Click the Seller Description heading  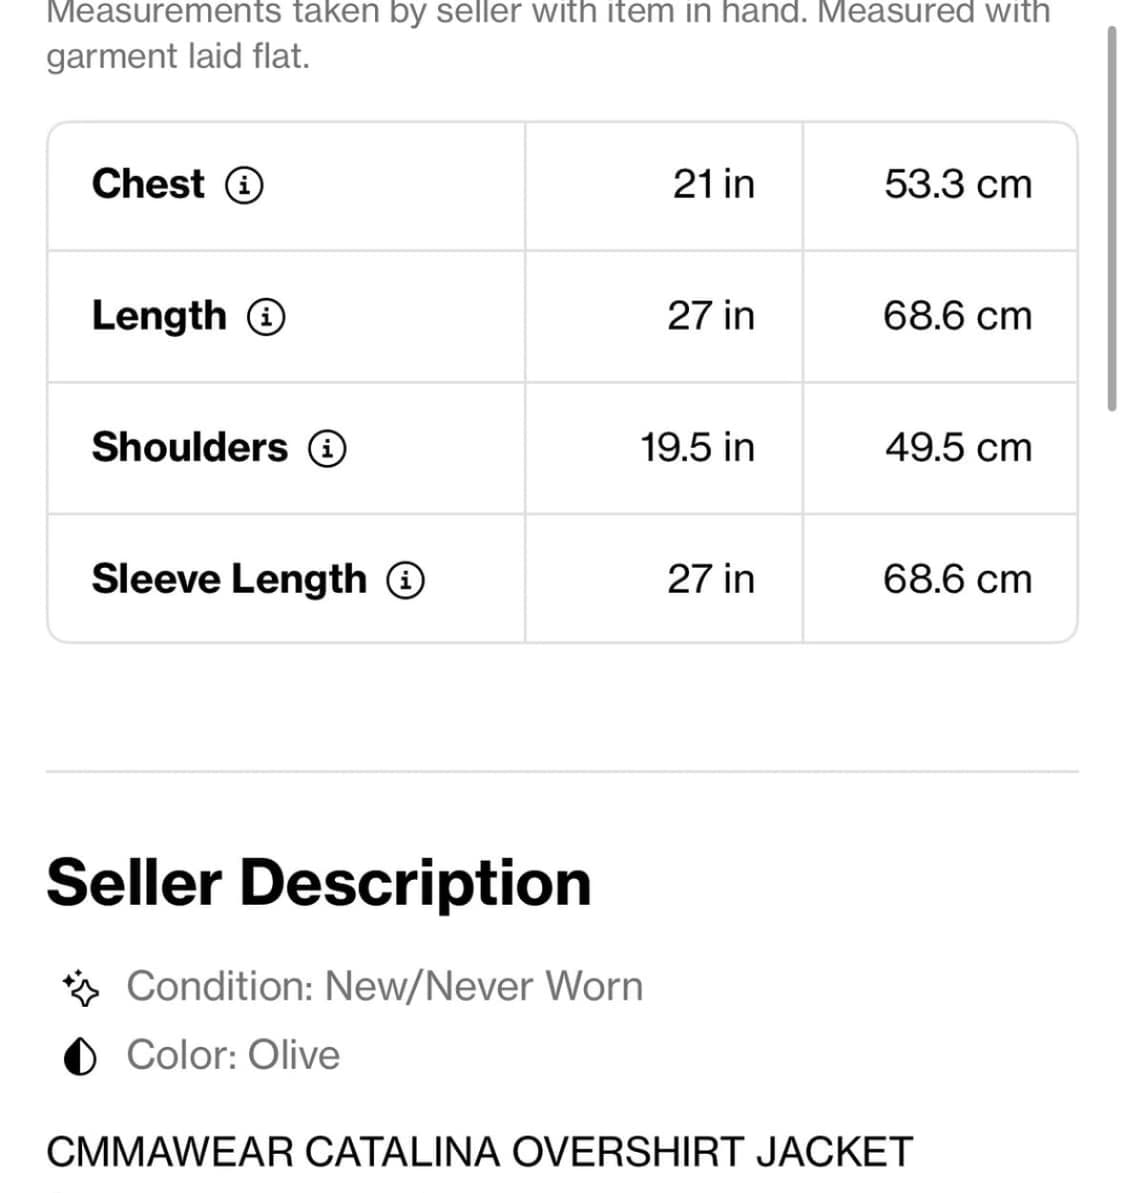(x=319, y=882)
